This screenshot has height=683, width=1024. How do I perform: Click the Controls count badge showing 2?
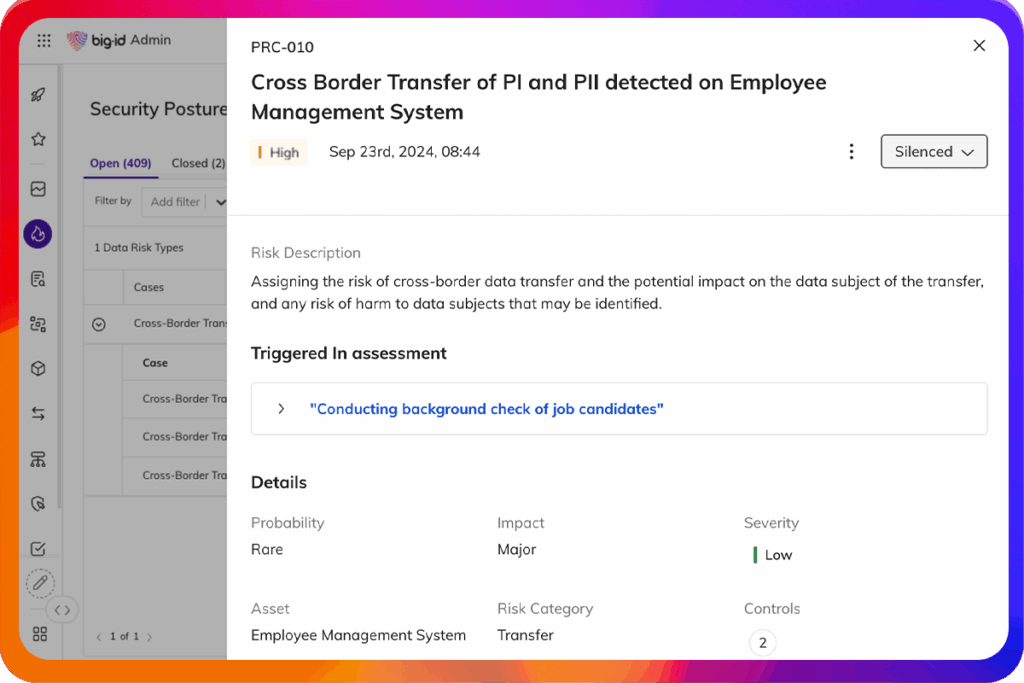coord(762,643)
